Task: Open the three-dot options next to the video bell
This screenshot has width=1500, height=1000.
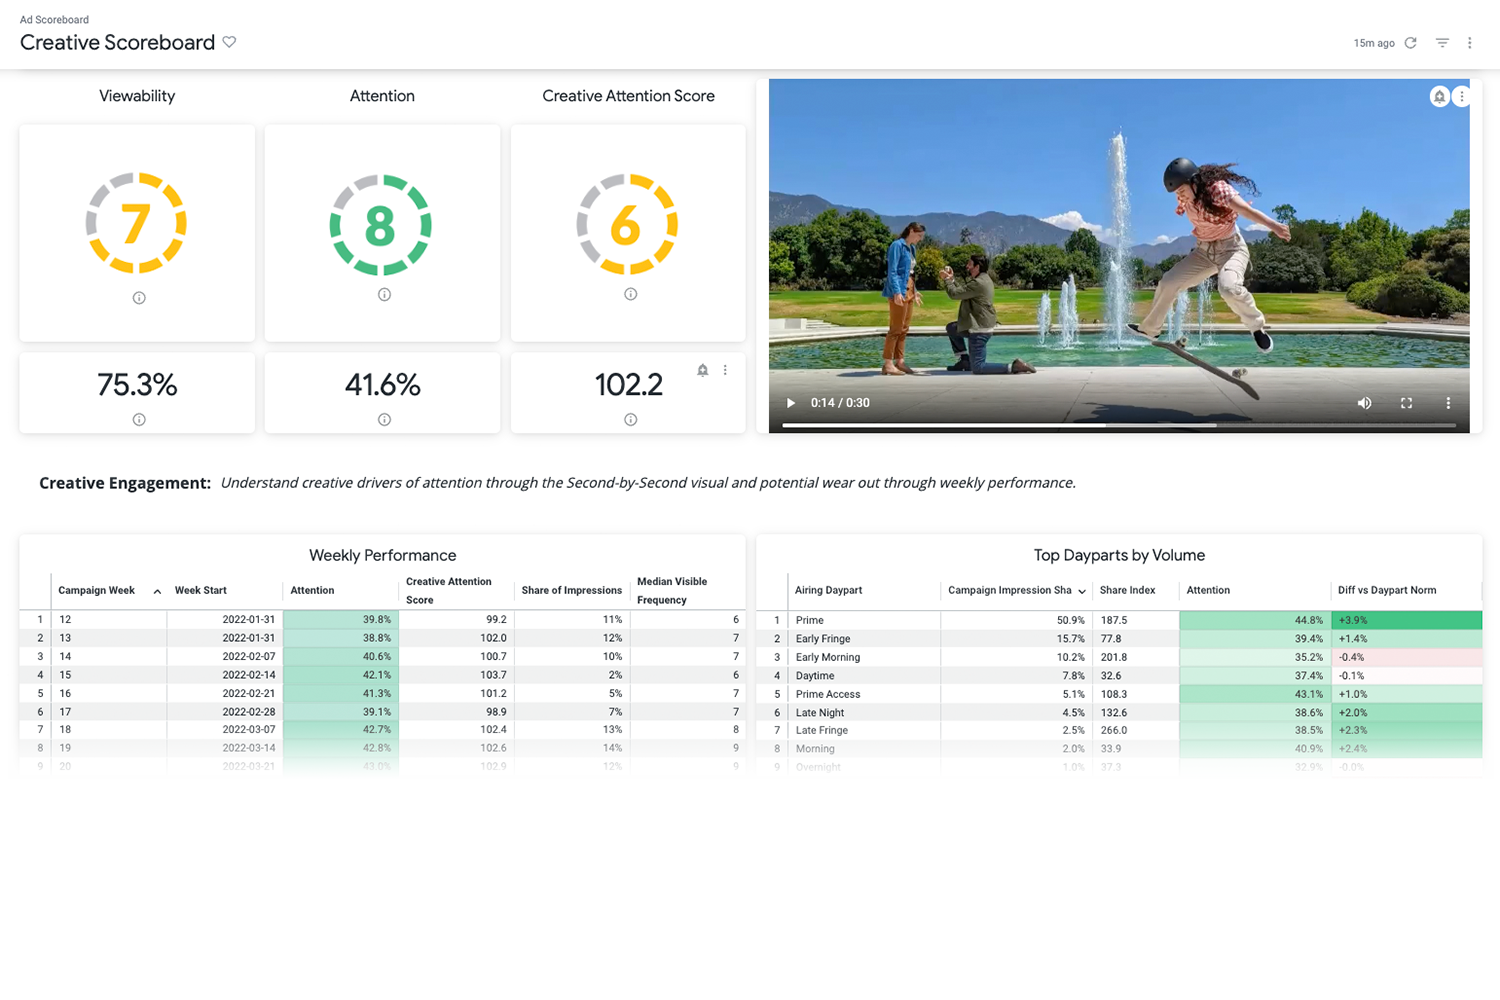Action: pyautogui.click(x=1463, y=96)
